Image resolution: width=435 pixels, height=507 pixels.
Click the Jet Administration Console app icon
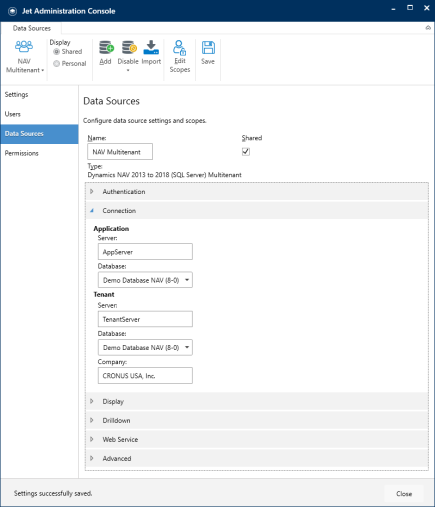(12, 11)
